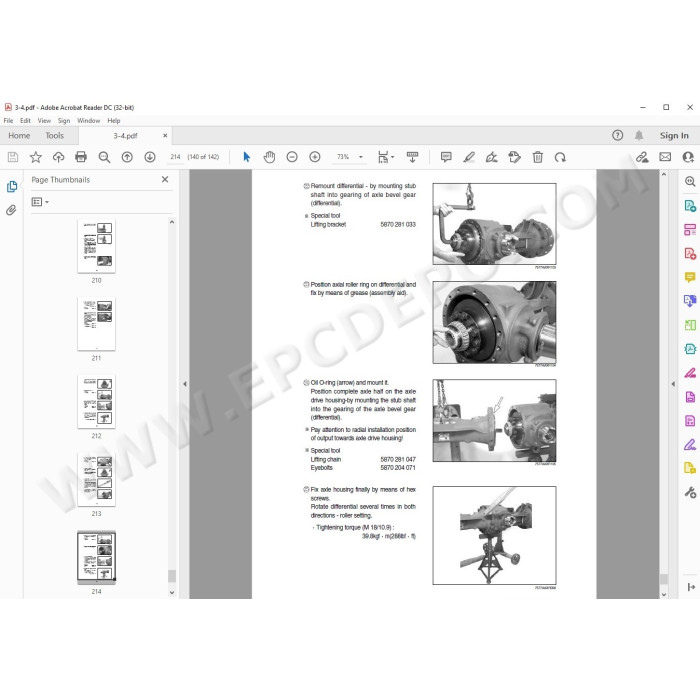The width and height of the screenshot is (700, 700).
Task: Upload file to cloud icon
Action: click(x=58, y=157)
